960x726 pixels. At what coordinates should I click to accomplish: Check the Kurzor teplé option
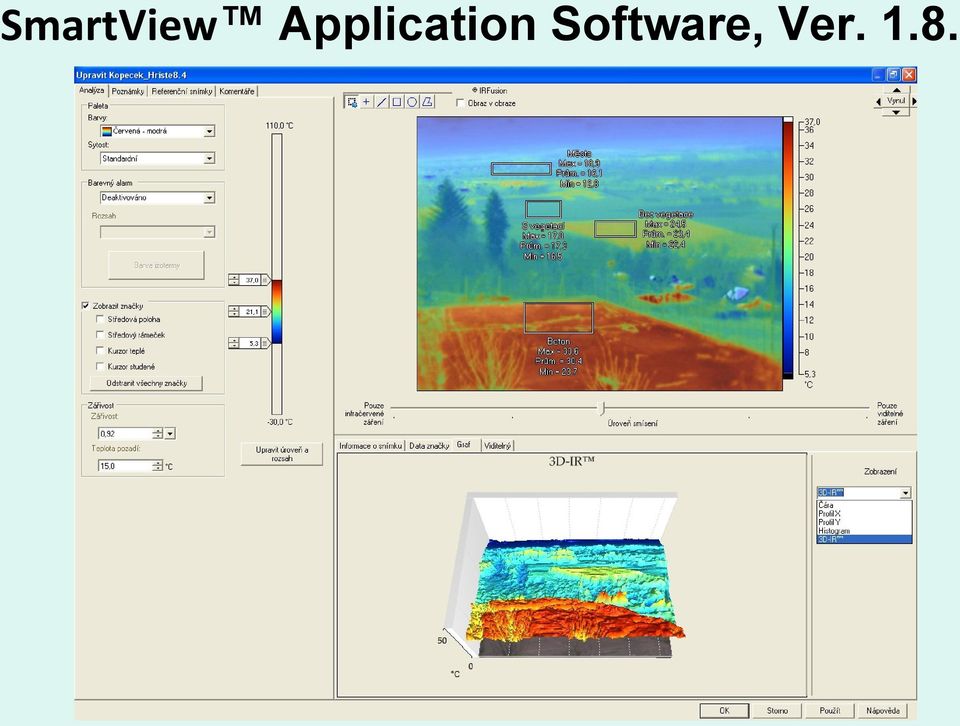(100, 351)
